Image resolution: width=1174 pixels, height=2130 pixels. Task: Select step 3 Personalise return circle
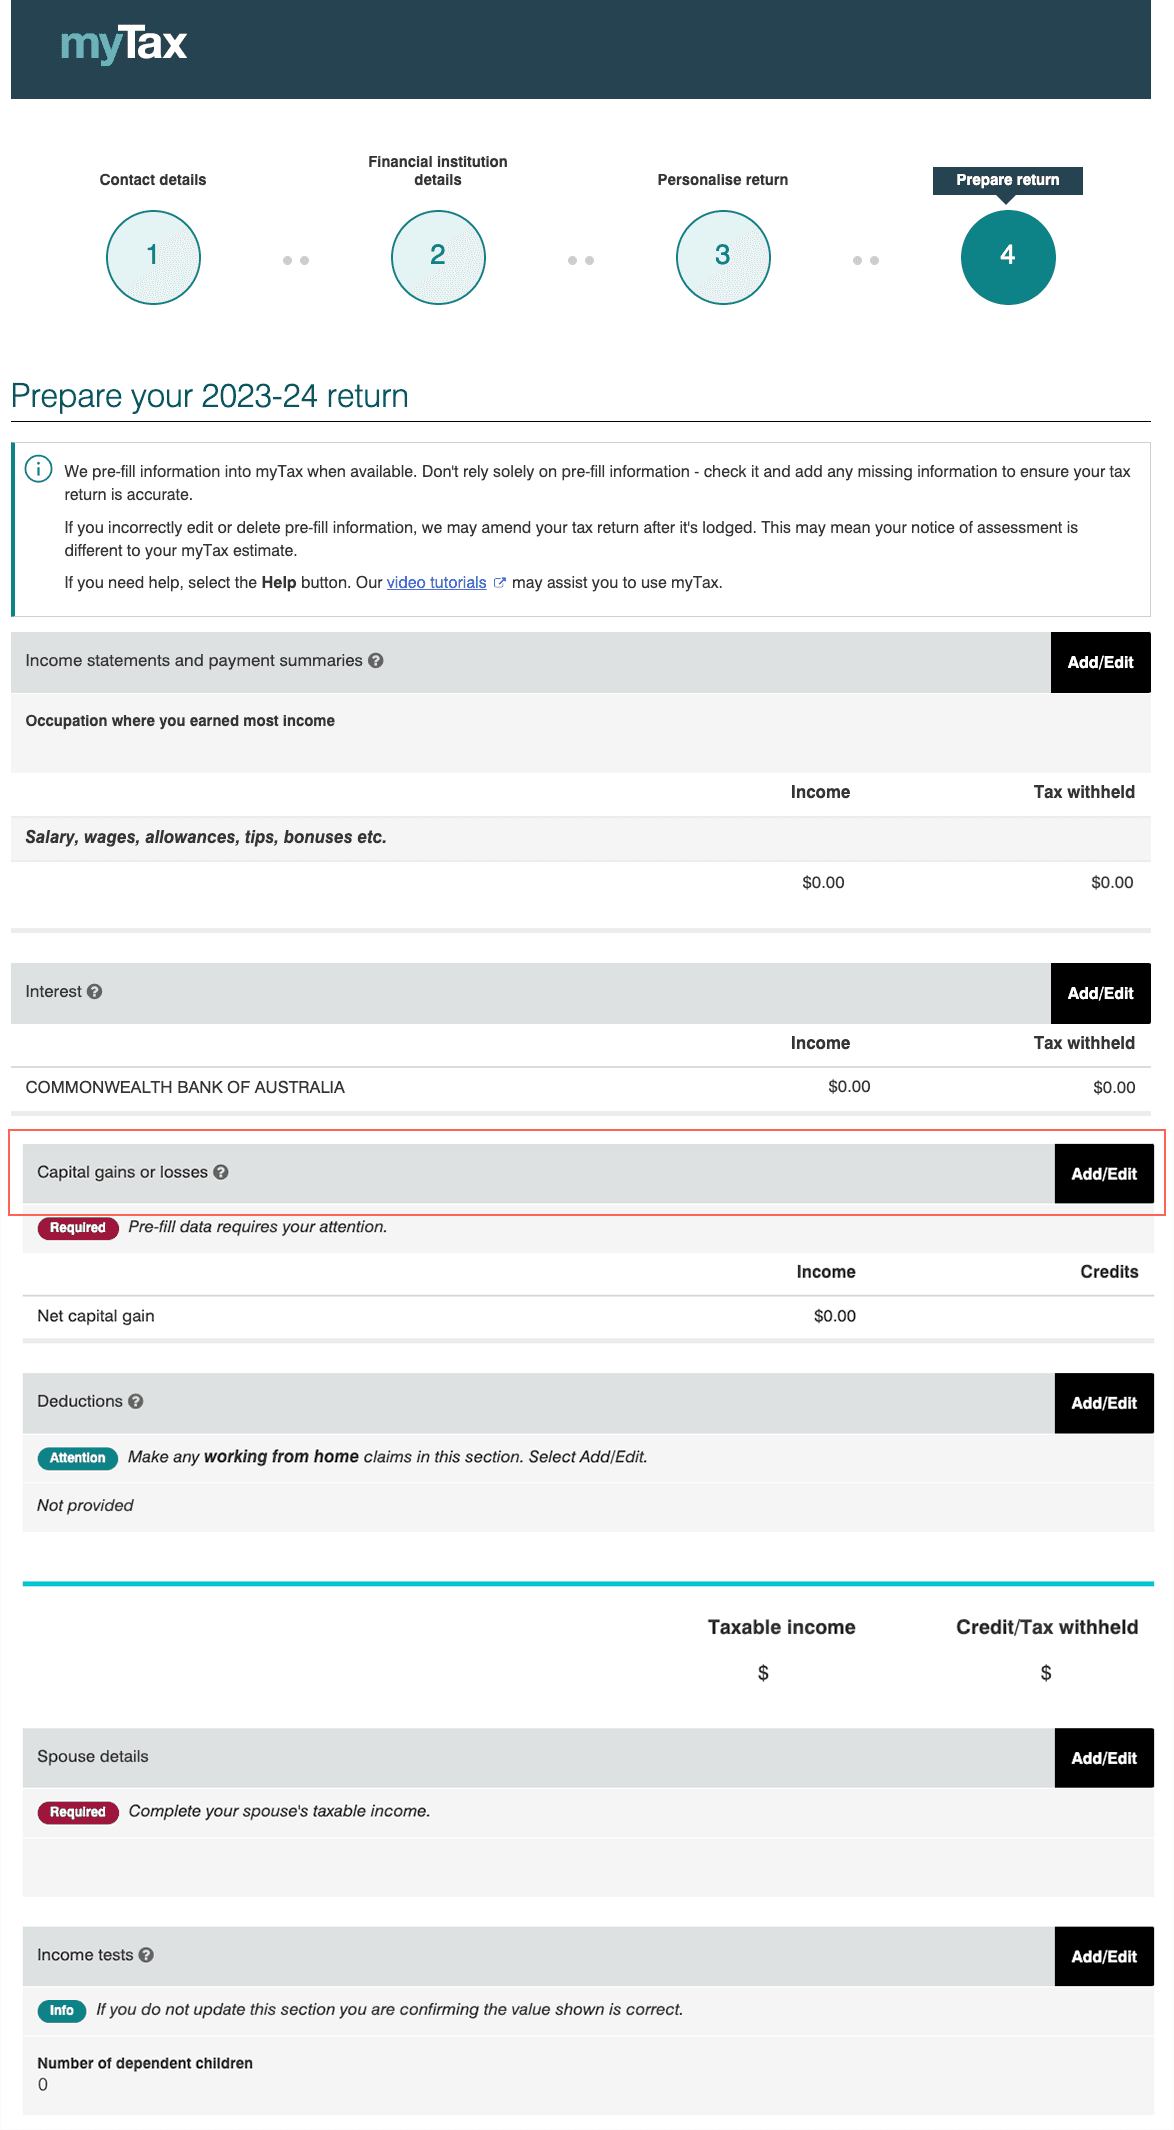click(723, 257)
